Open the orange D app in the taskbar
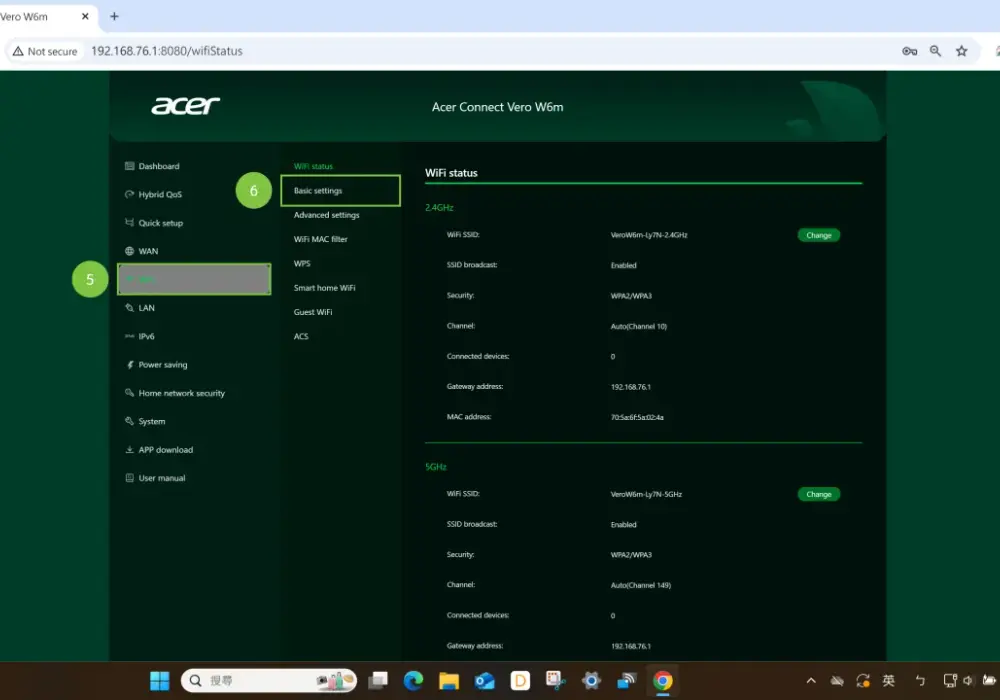Viewport: 1000px width, 700px height. coord(520,681)
